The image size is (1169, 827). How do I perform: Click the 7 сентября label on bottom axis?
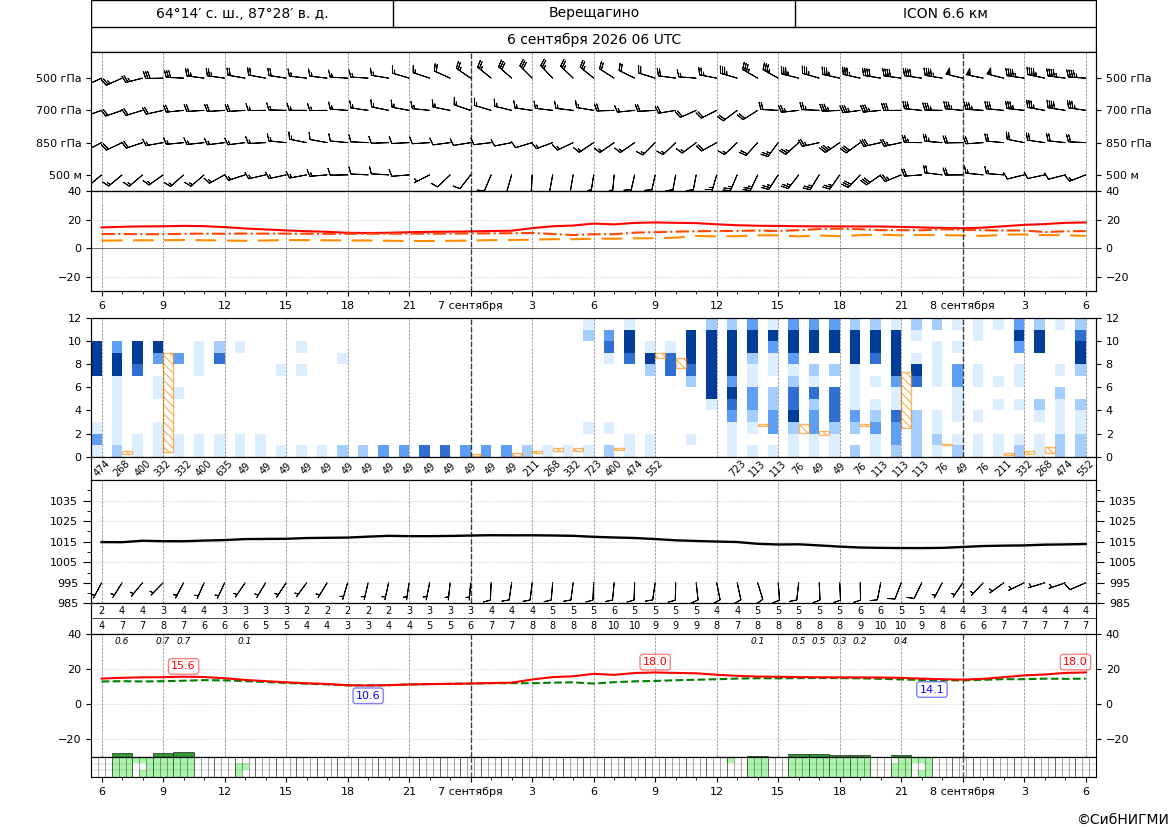[x=470, y=791]
